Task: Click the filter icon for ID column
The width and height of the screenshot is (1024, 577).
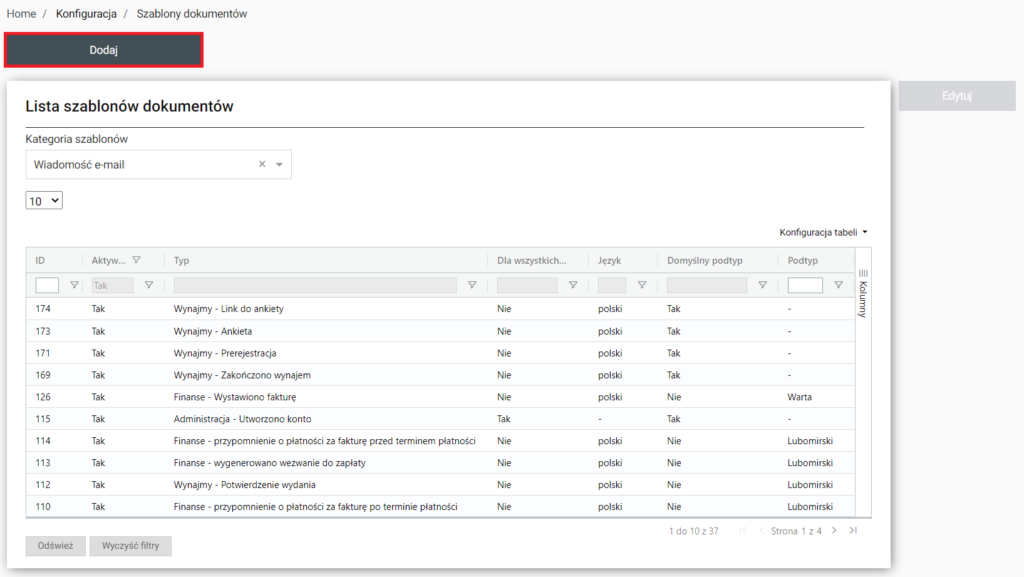Action: tap(74, 285)
